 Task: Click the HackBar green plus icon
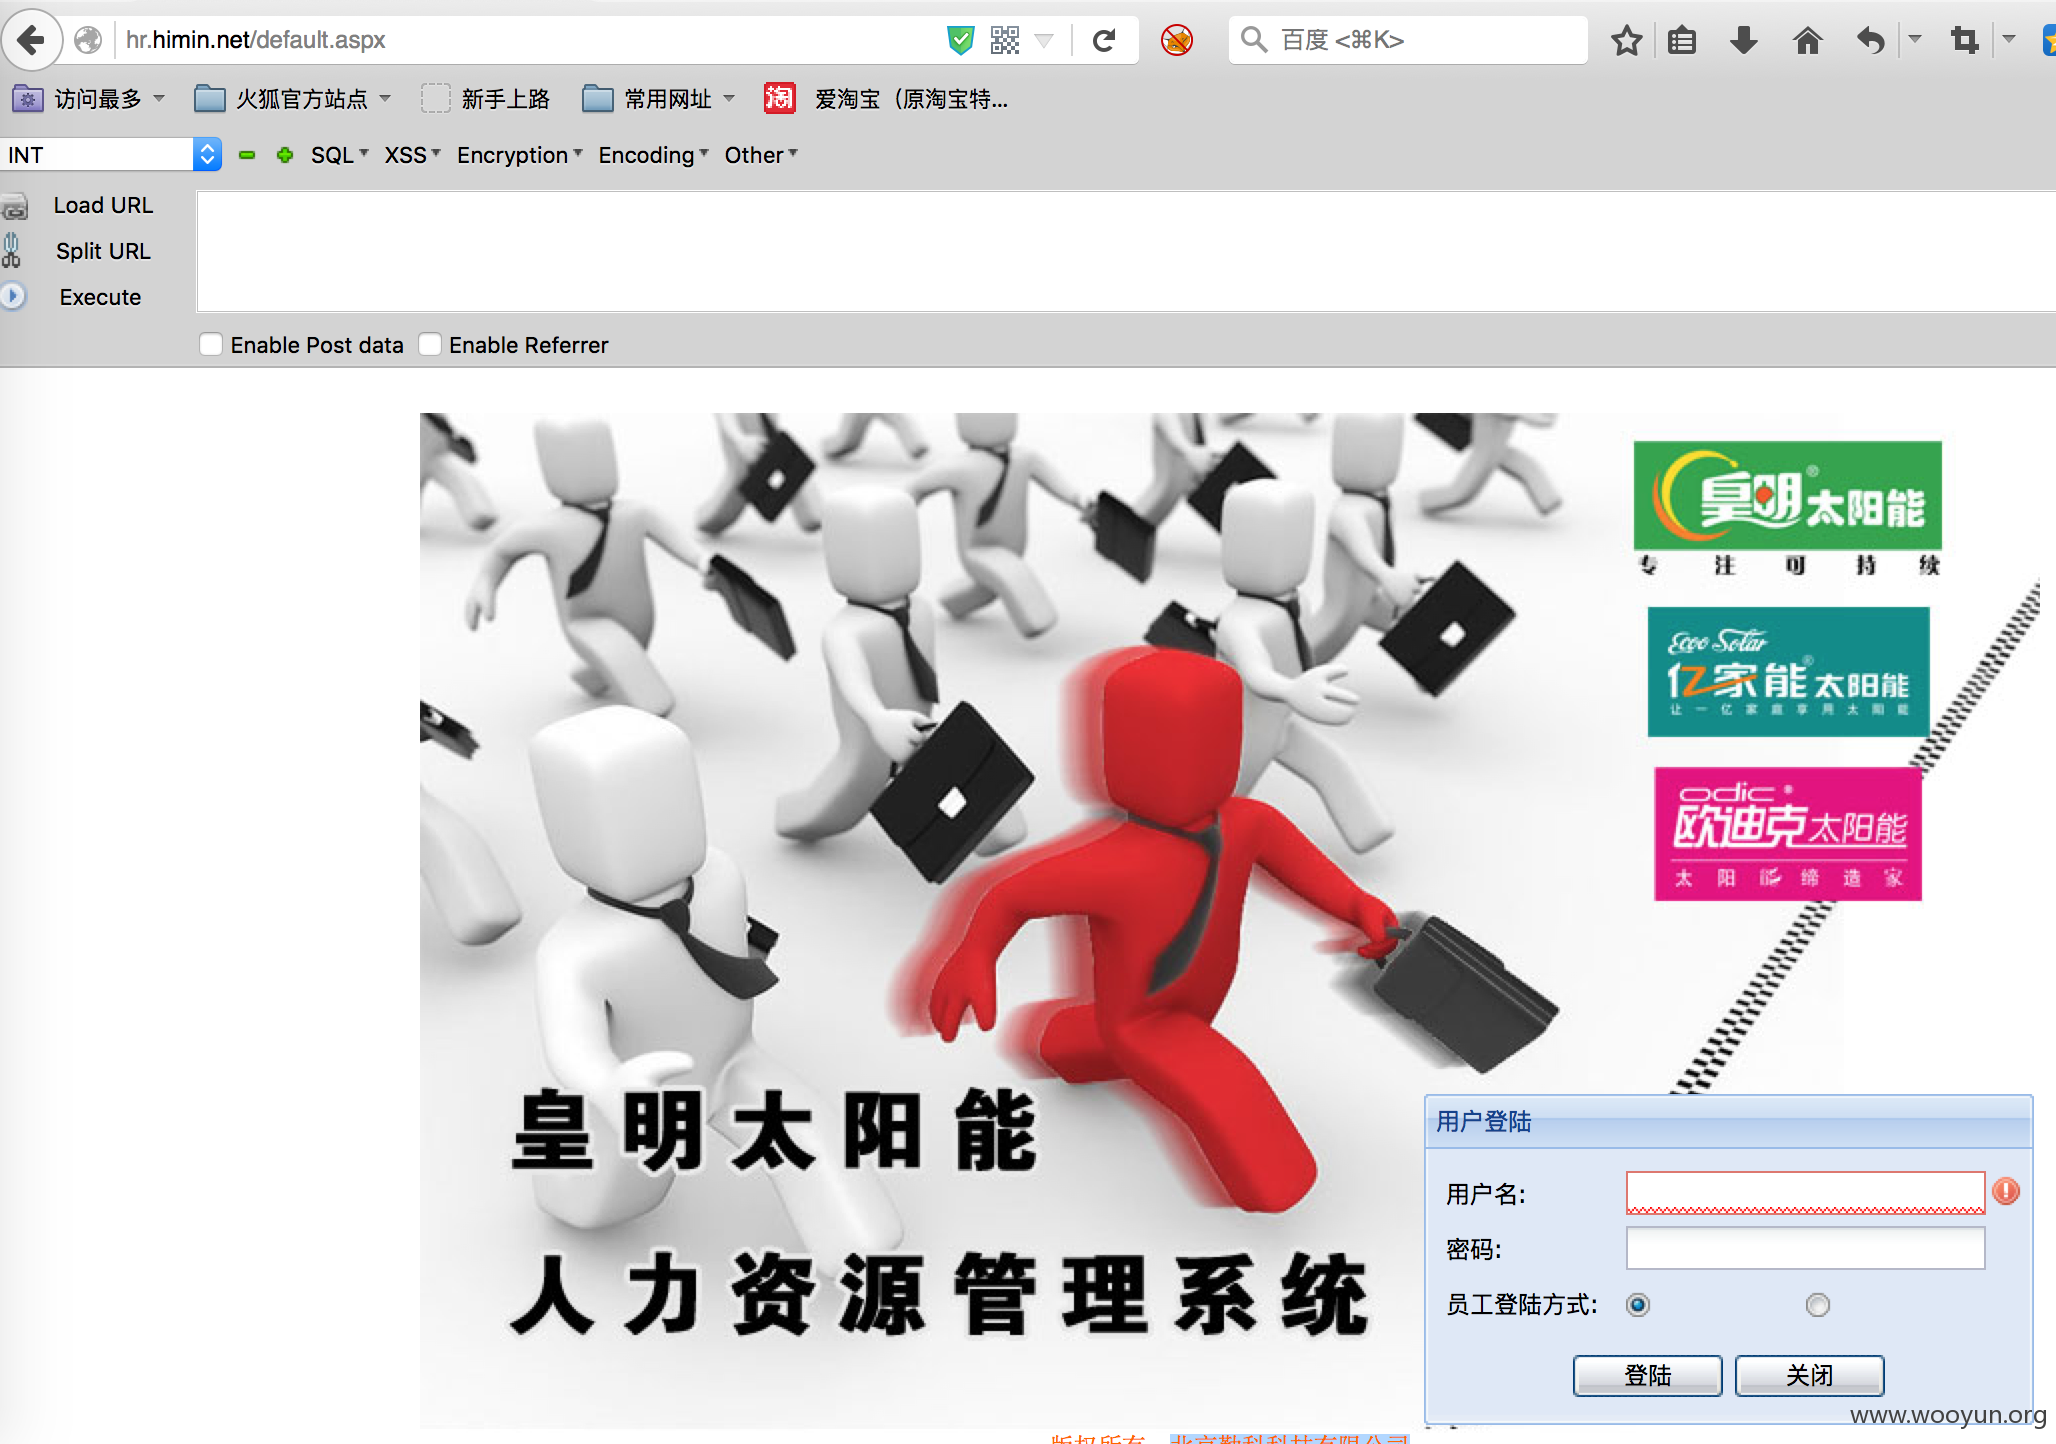[x=285, y=155]
